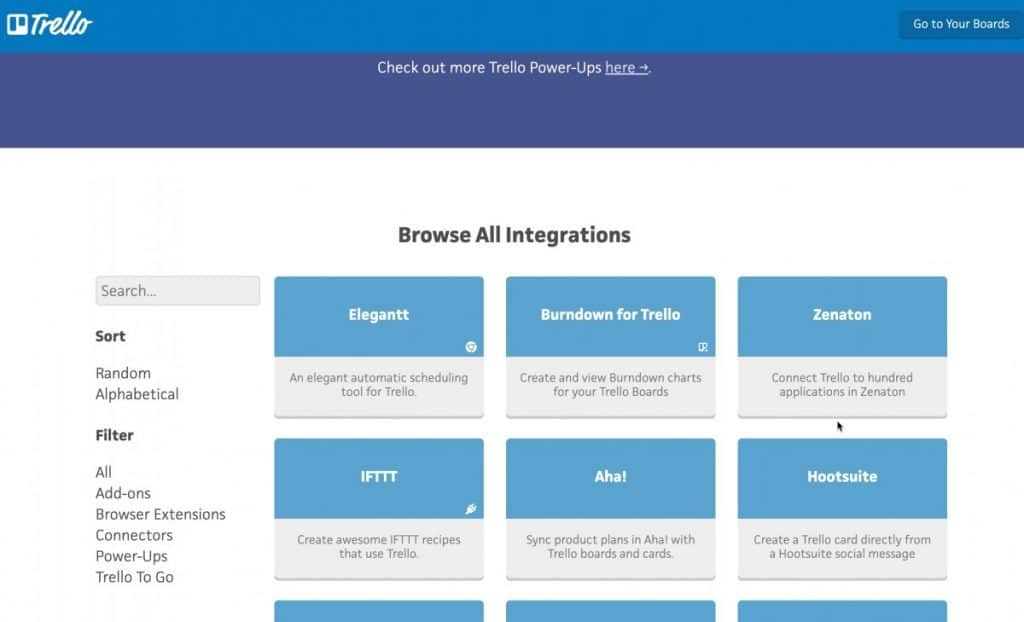
Task: Follow the 'here' Power-Ups link
Action: [x=627, y=67]
